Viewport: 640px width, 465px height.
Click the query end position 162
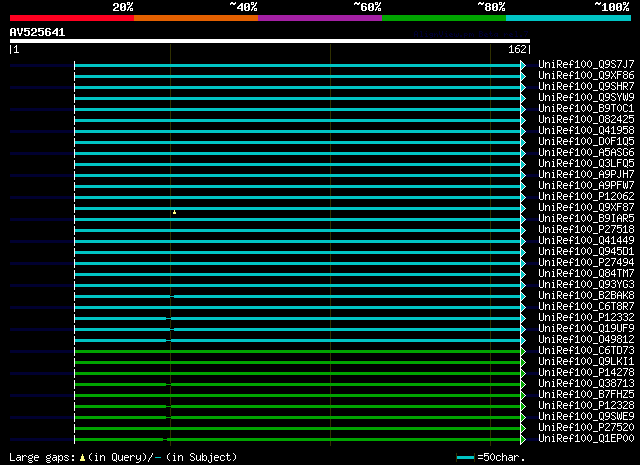coord(517,49)
